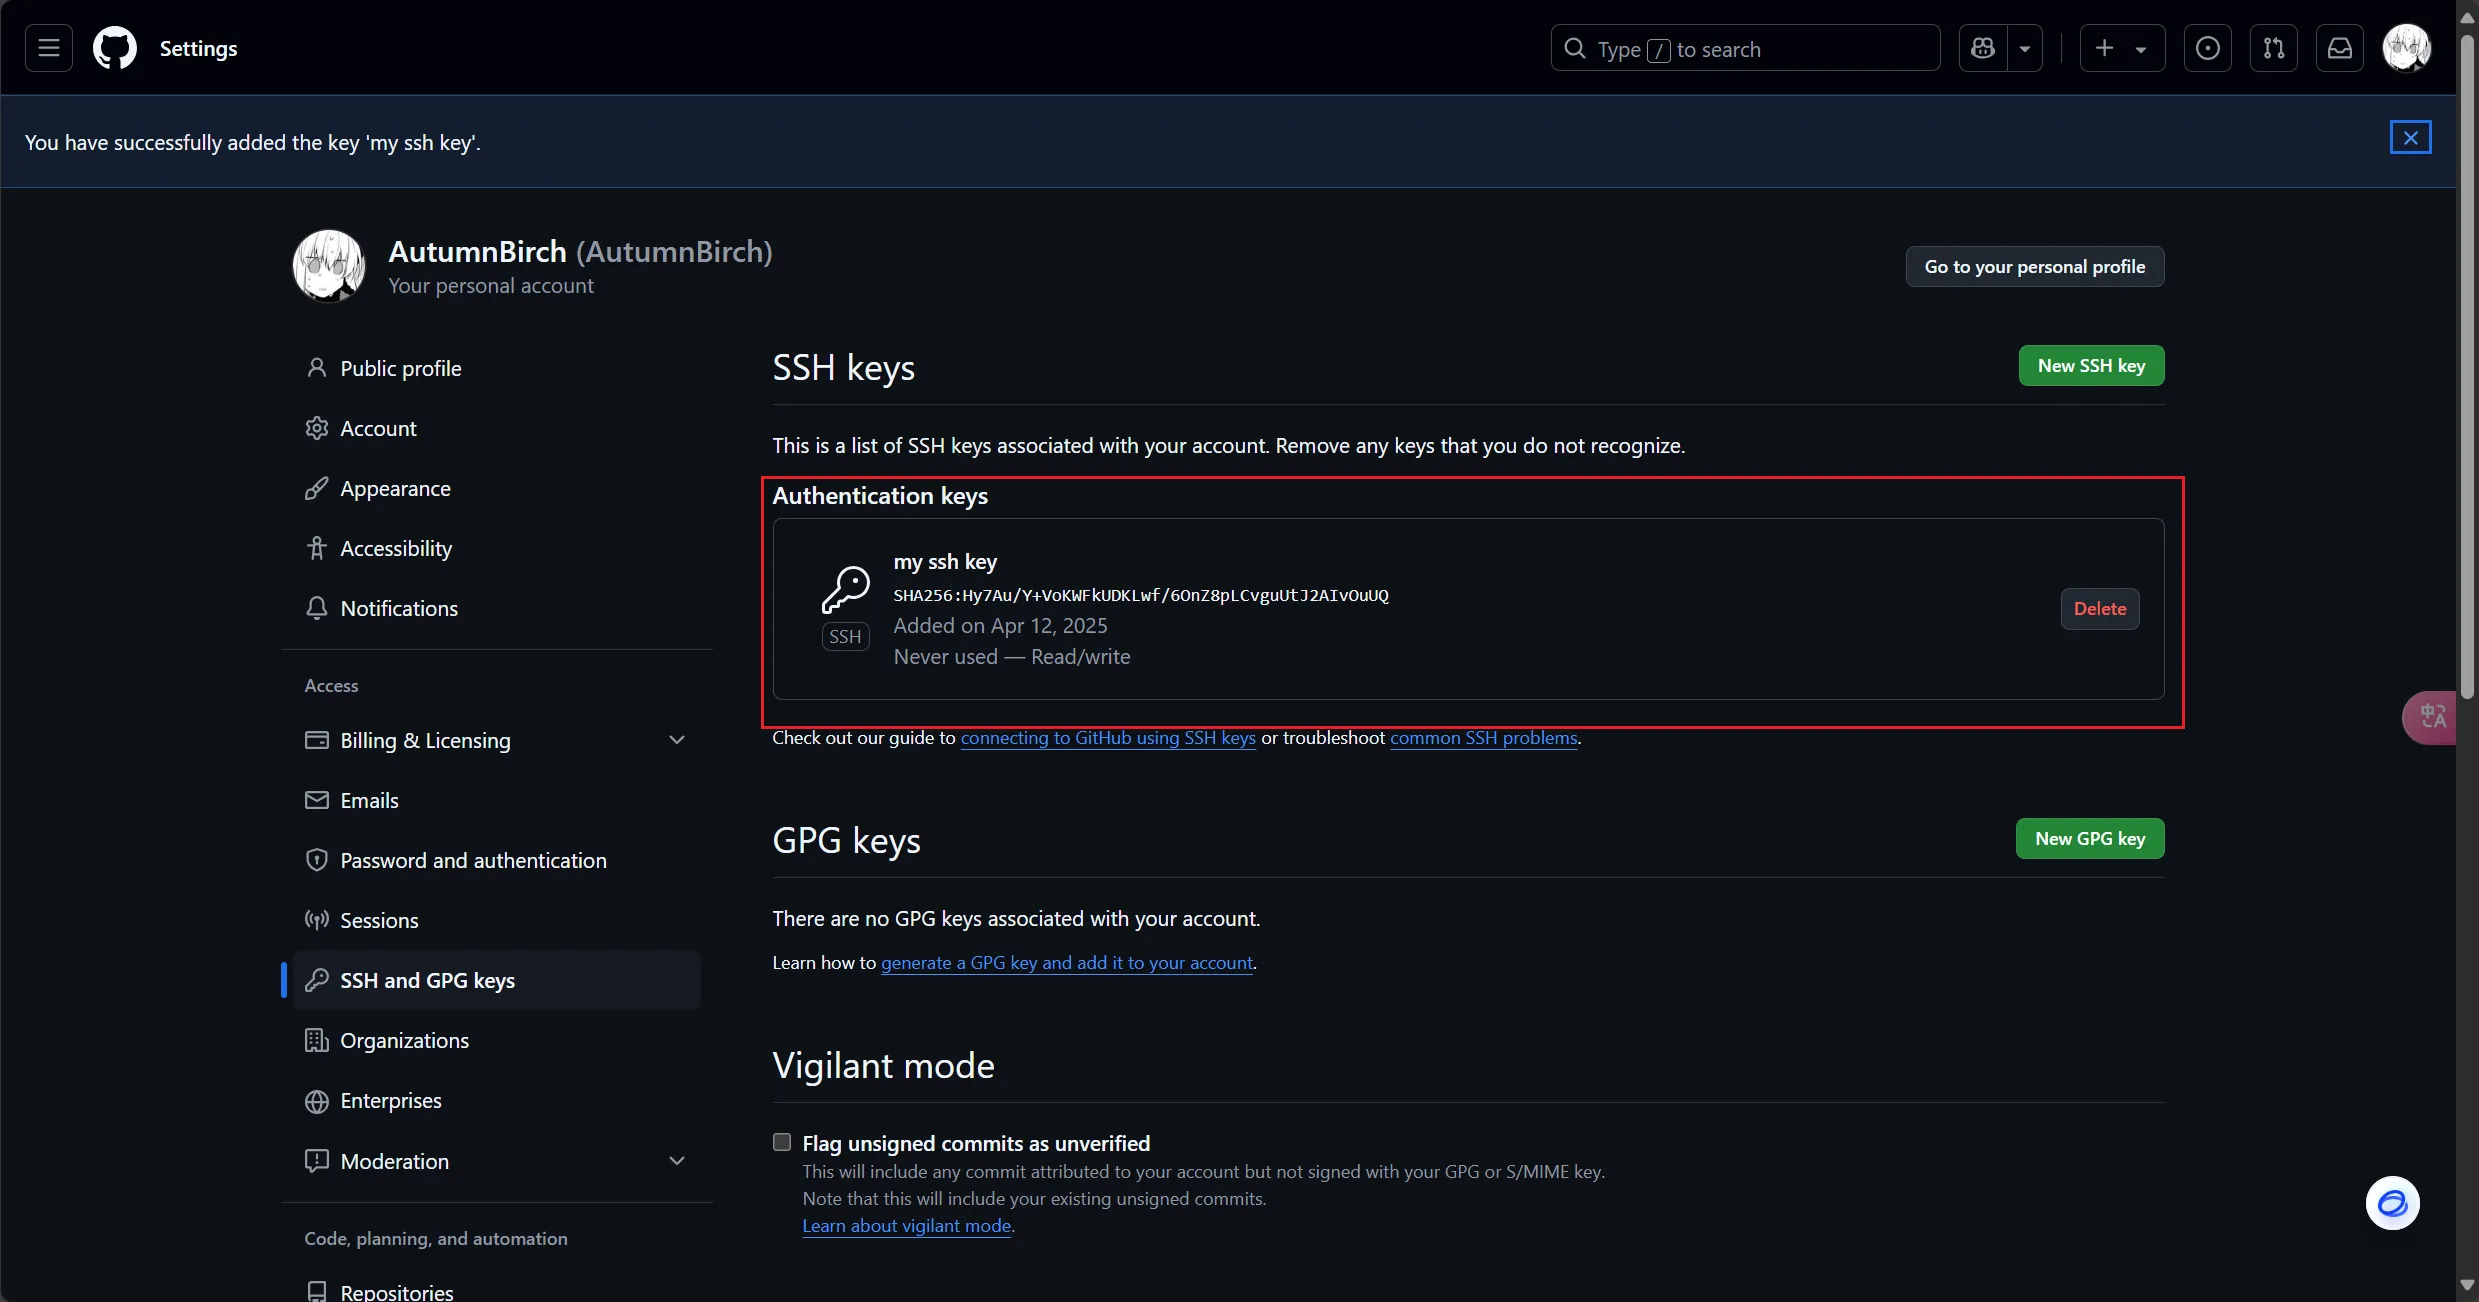Screen dimensions: 2479x1302
Task: Click the page vertical scrollbar
Action: click(2467, 367)
